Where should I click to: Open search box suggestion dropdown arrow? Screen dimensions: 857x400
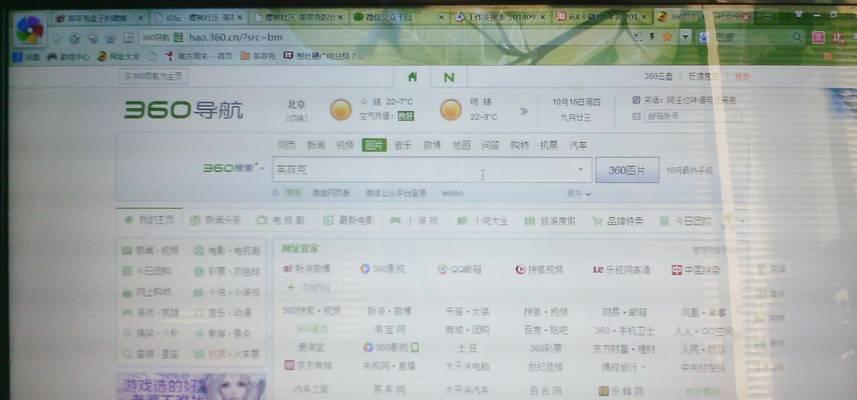(x=580, y=170)
